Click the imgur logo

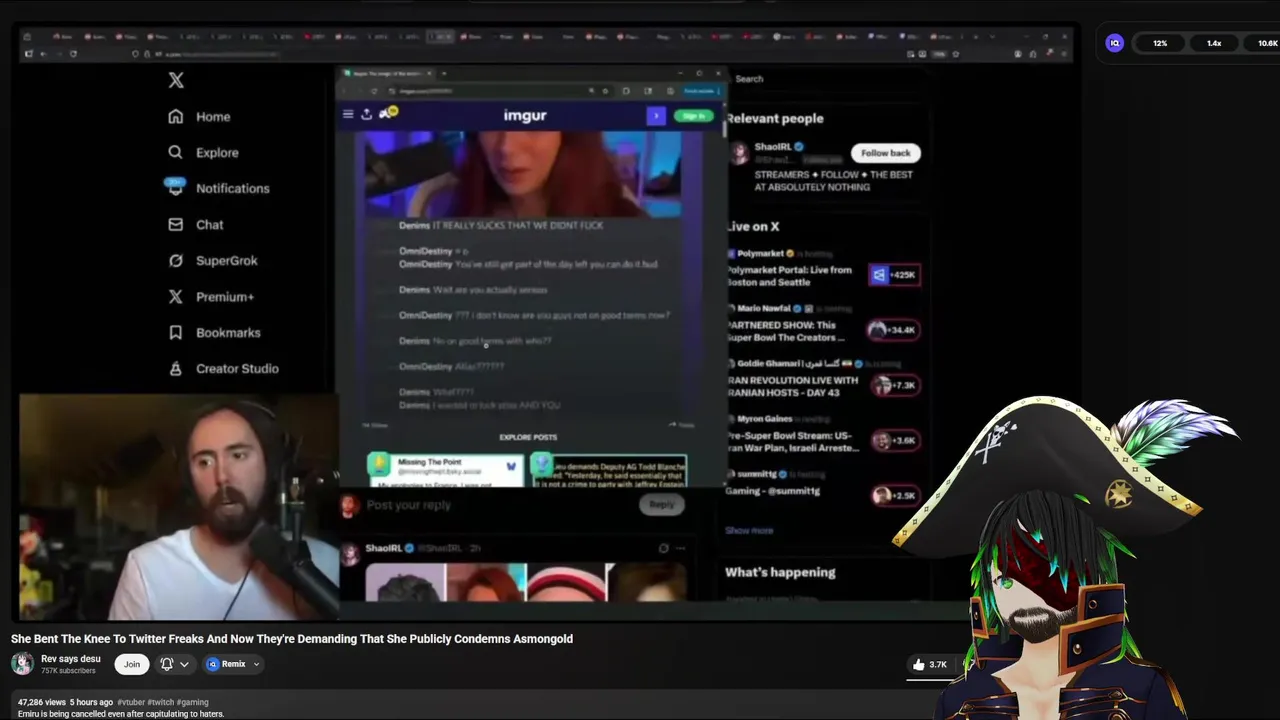tap(525, 116)
